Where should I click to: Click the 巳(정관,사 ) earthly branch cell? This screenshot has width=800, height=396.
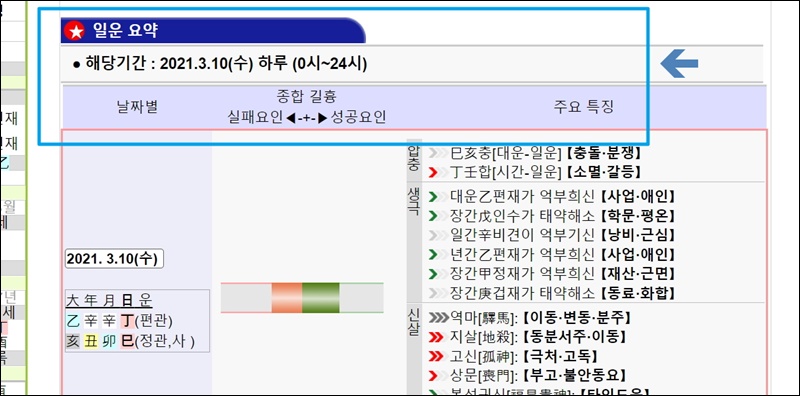tap(157, 340)
